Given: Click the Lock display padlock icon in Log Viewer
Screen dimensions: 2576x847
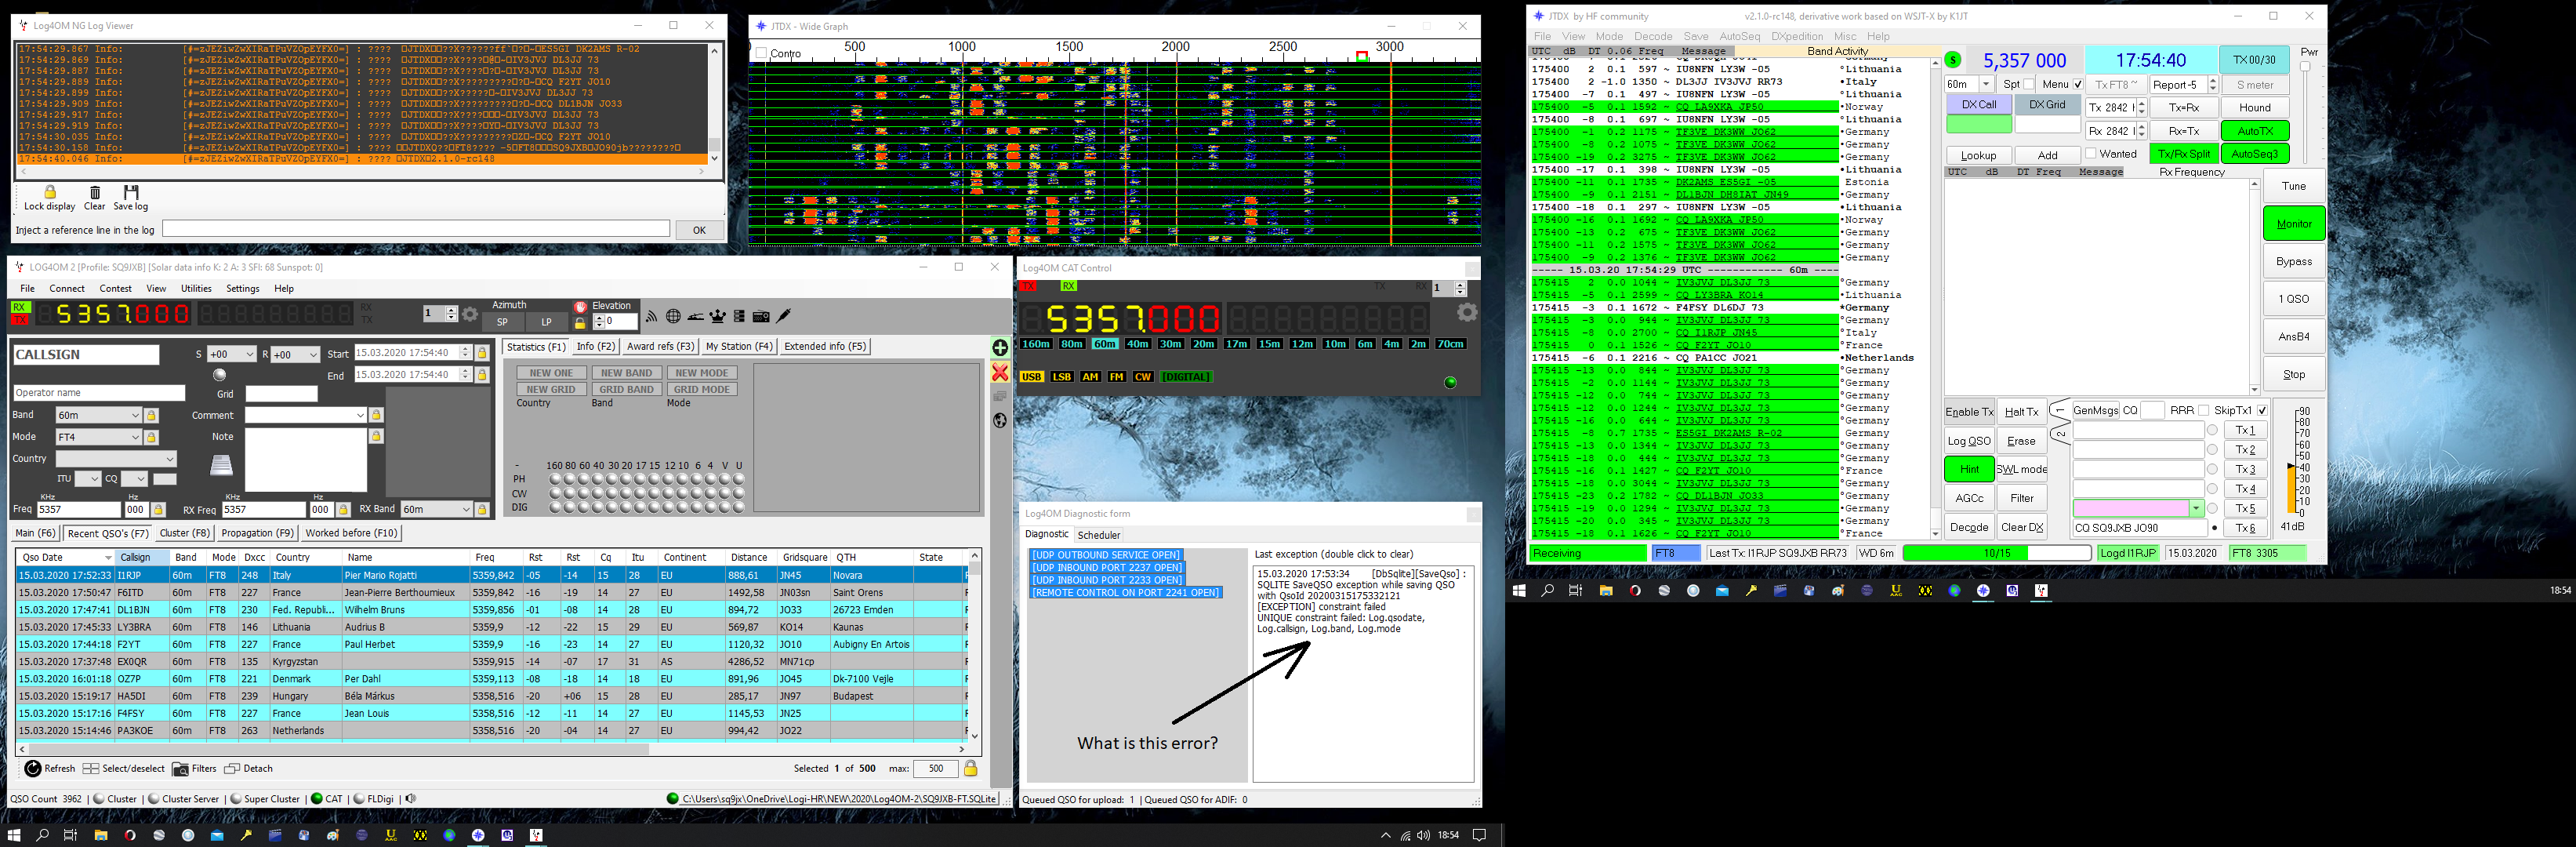Looking at the screenshot, I should pos(49,192).
